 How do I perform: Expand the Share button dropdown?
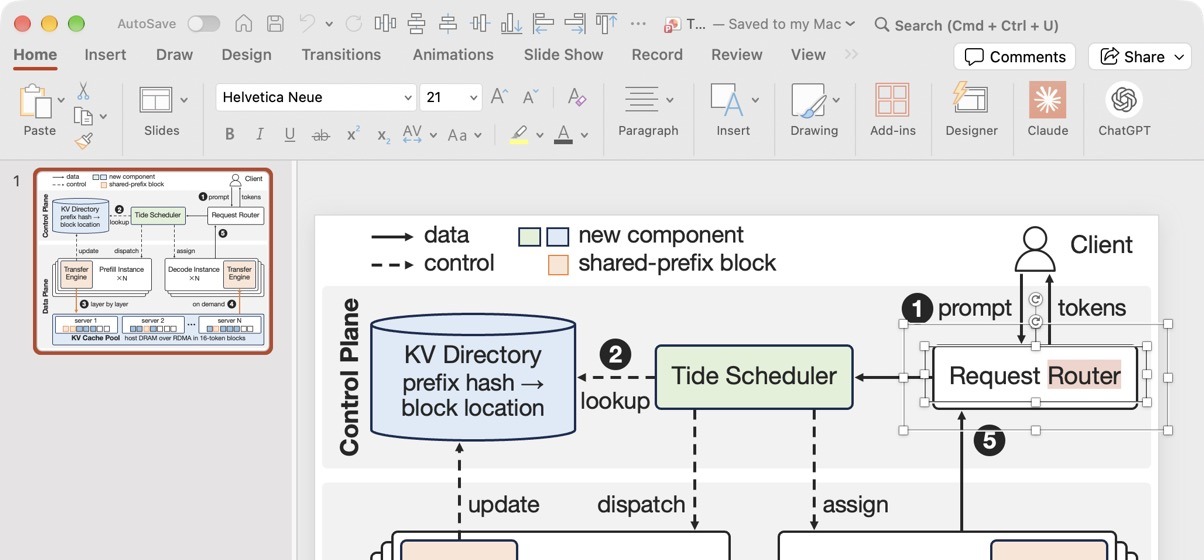point(1179,57)
